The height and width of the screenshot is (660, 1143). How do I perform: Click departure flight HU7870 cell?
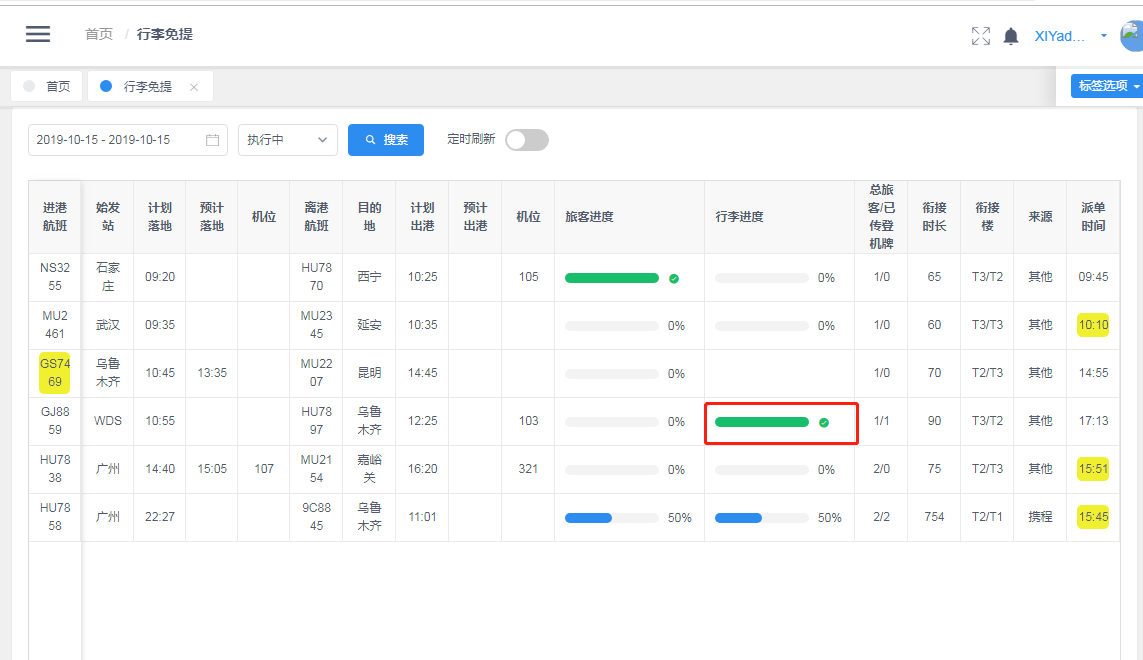[316, 277]
